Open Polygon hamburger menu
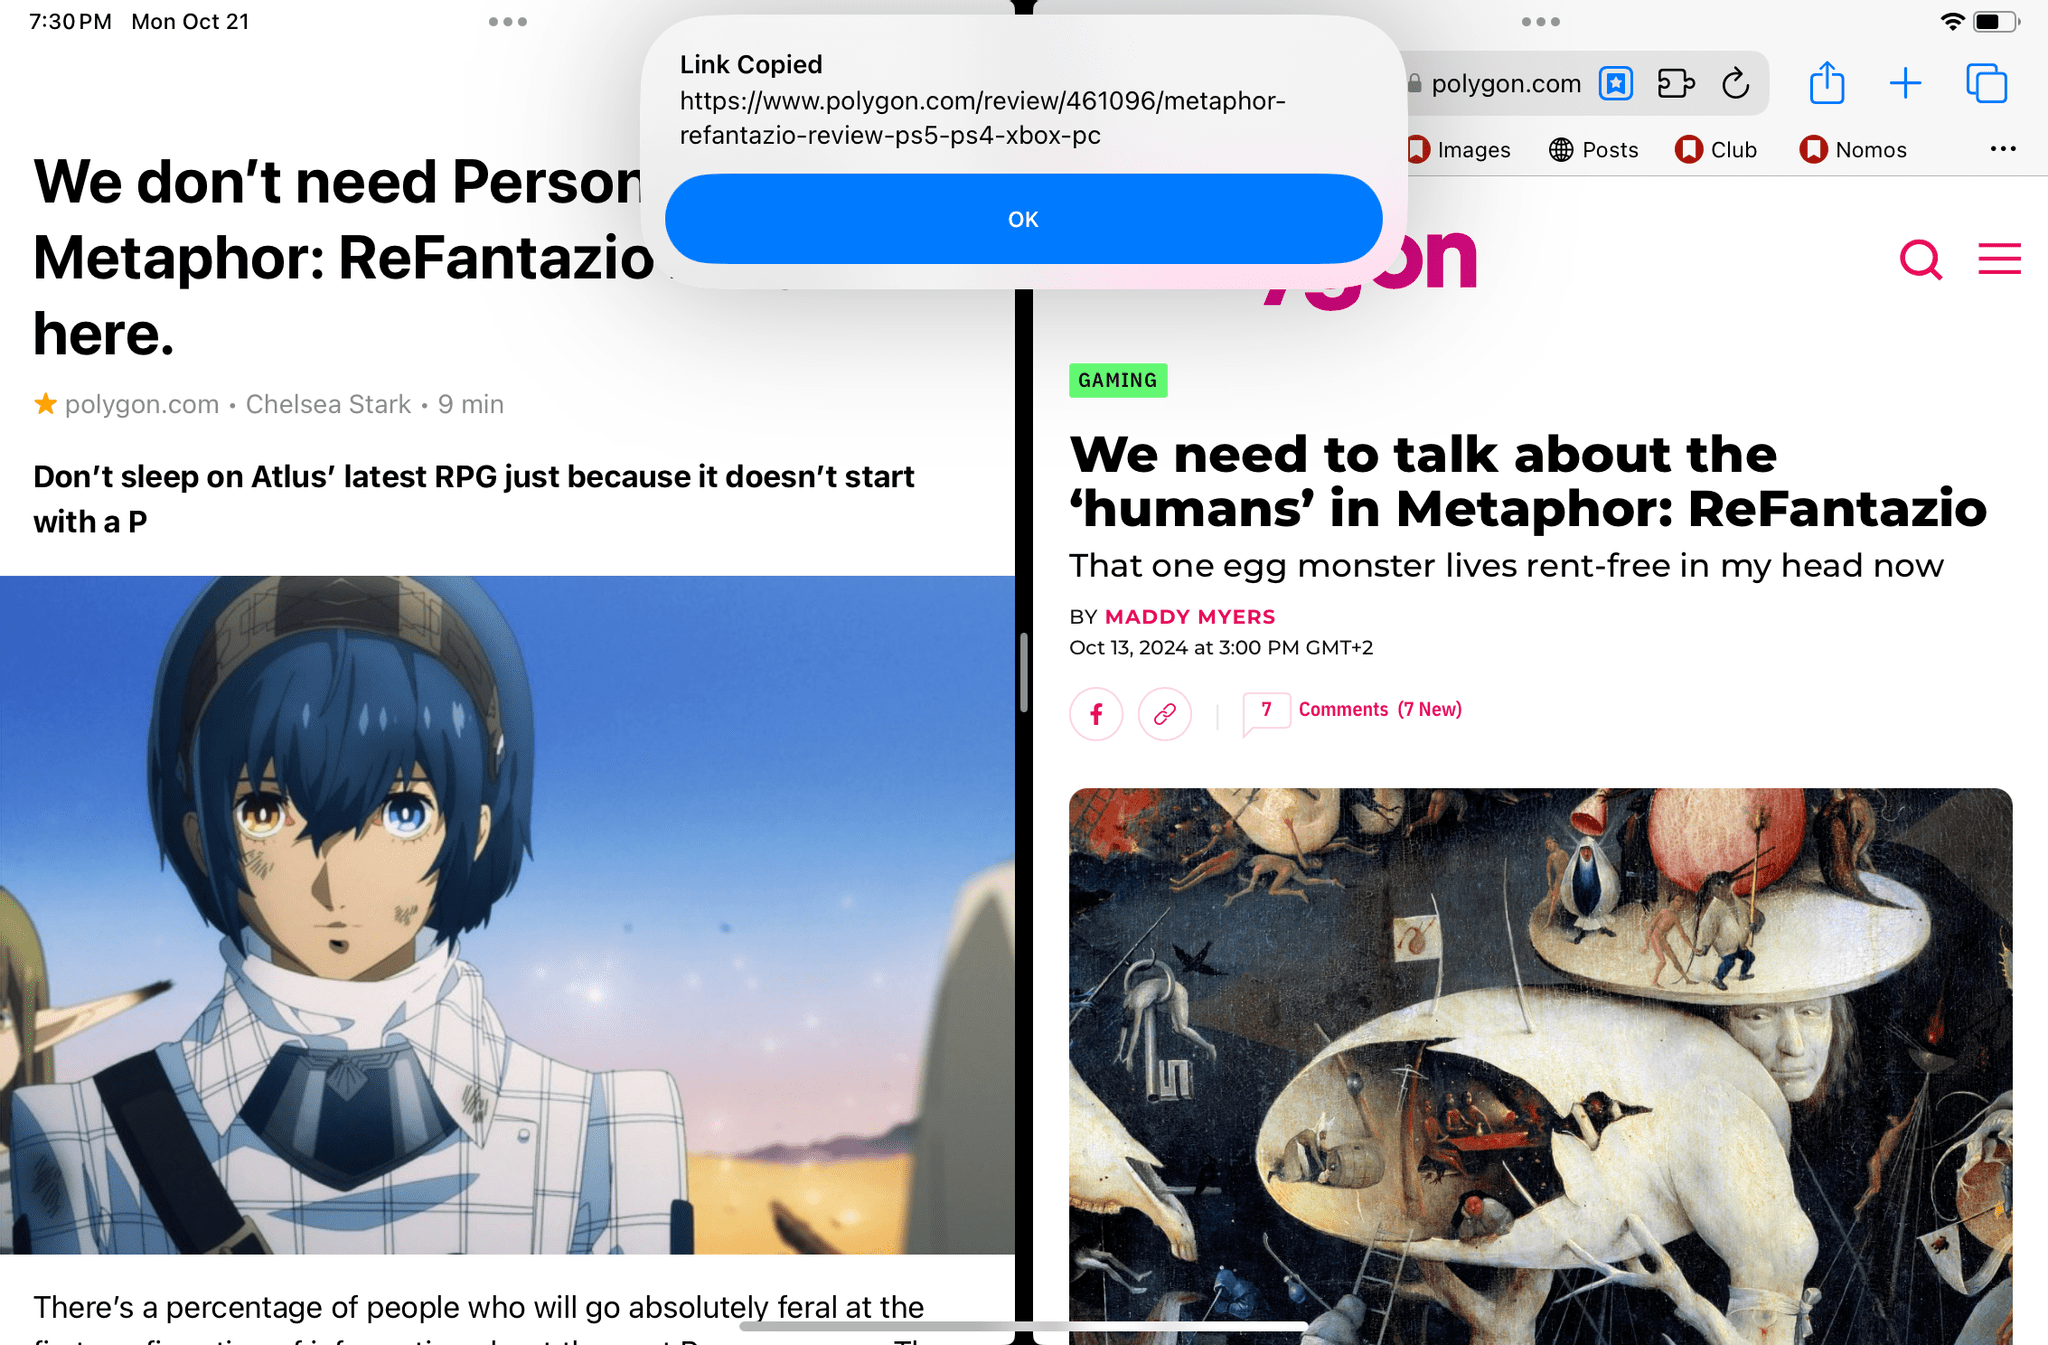 (x=1999, y=259)
